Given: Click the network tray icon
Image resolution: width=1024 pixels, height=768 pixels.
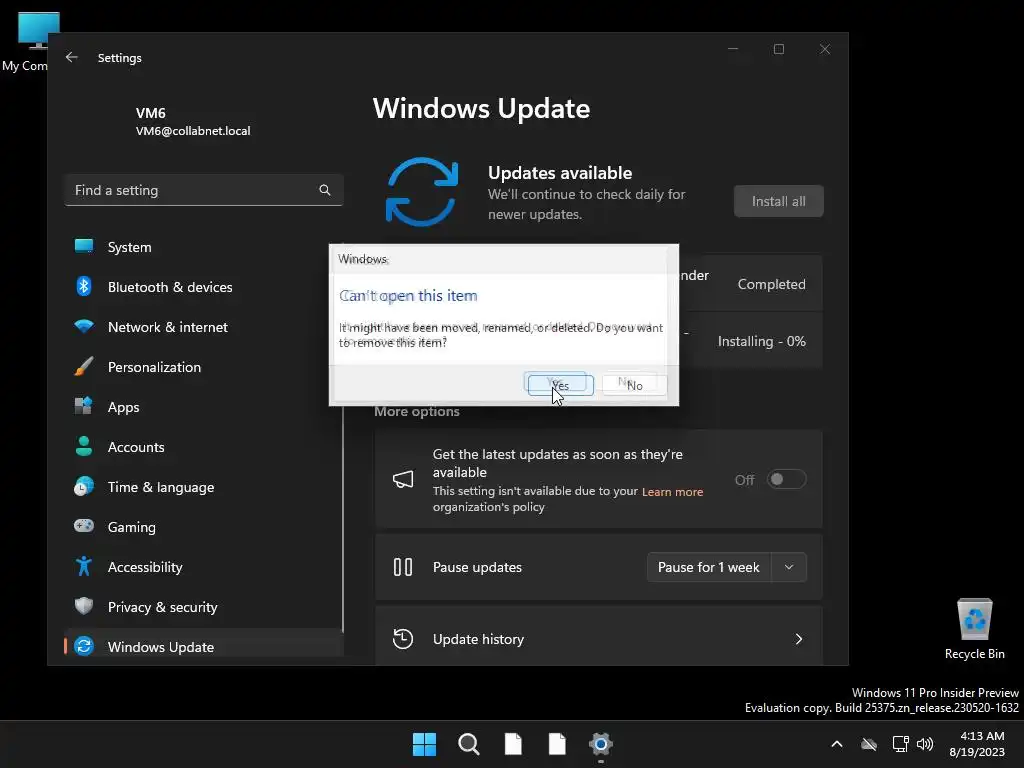Looking at the screenshot, I should (901, 744).
